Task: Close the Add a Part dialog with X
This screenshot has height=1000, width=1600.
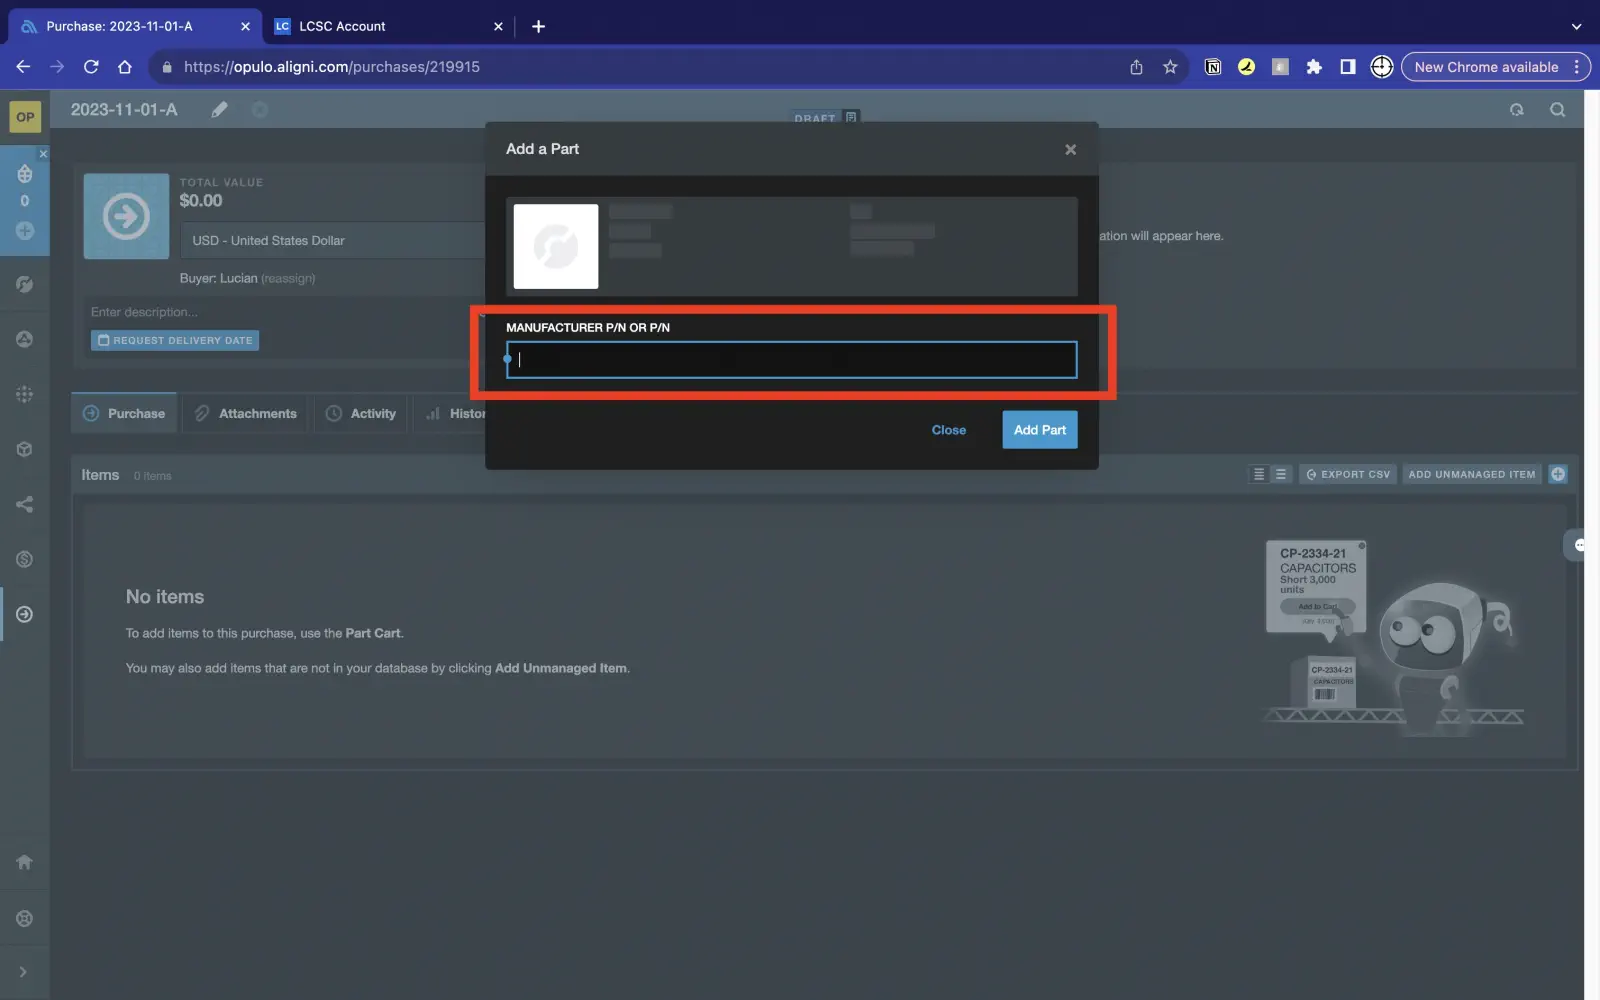Action: pyautogui.click(x=1070, y=150)
